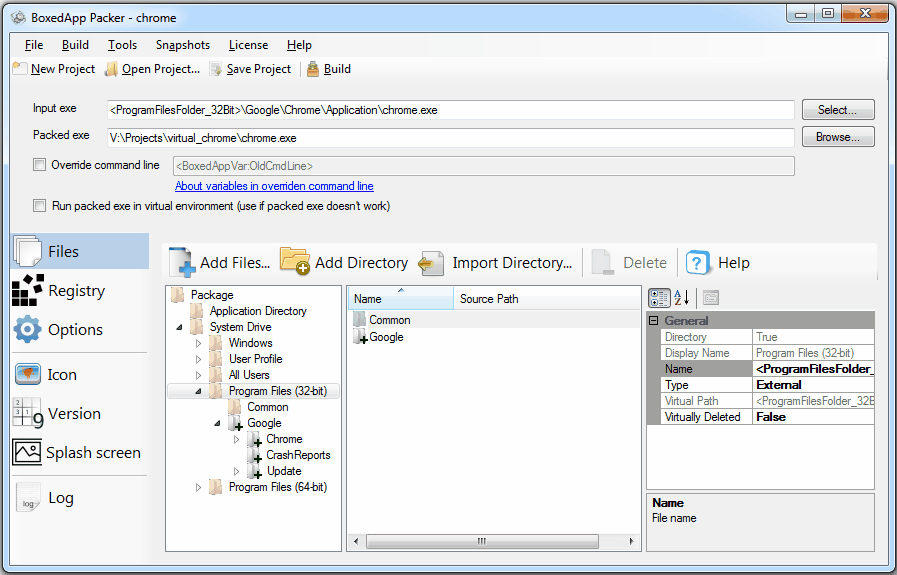
Task: Click the Save Project toolbar icon
Action: (216, 69)
